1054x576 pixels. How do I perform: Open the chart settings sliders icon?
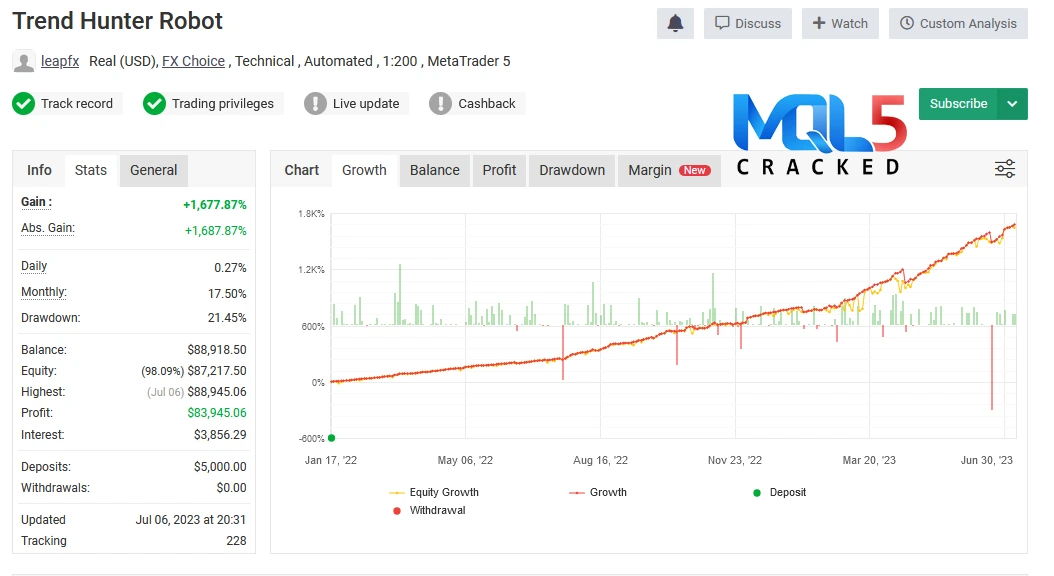pyautogui.click(x=1005, y=169)
